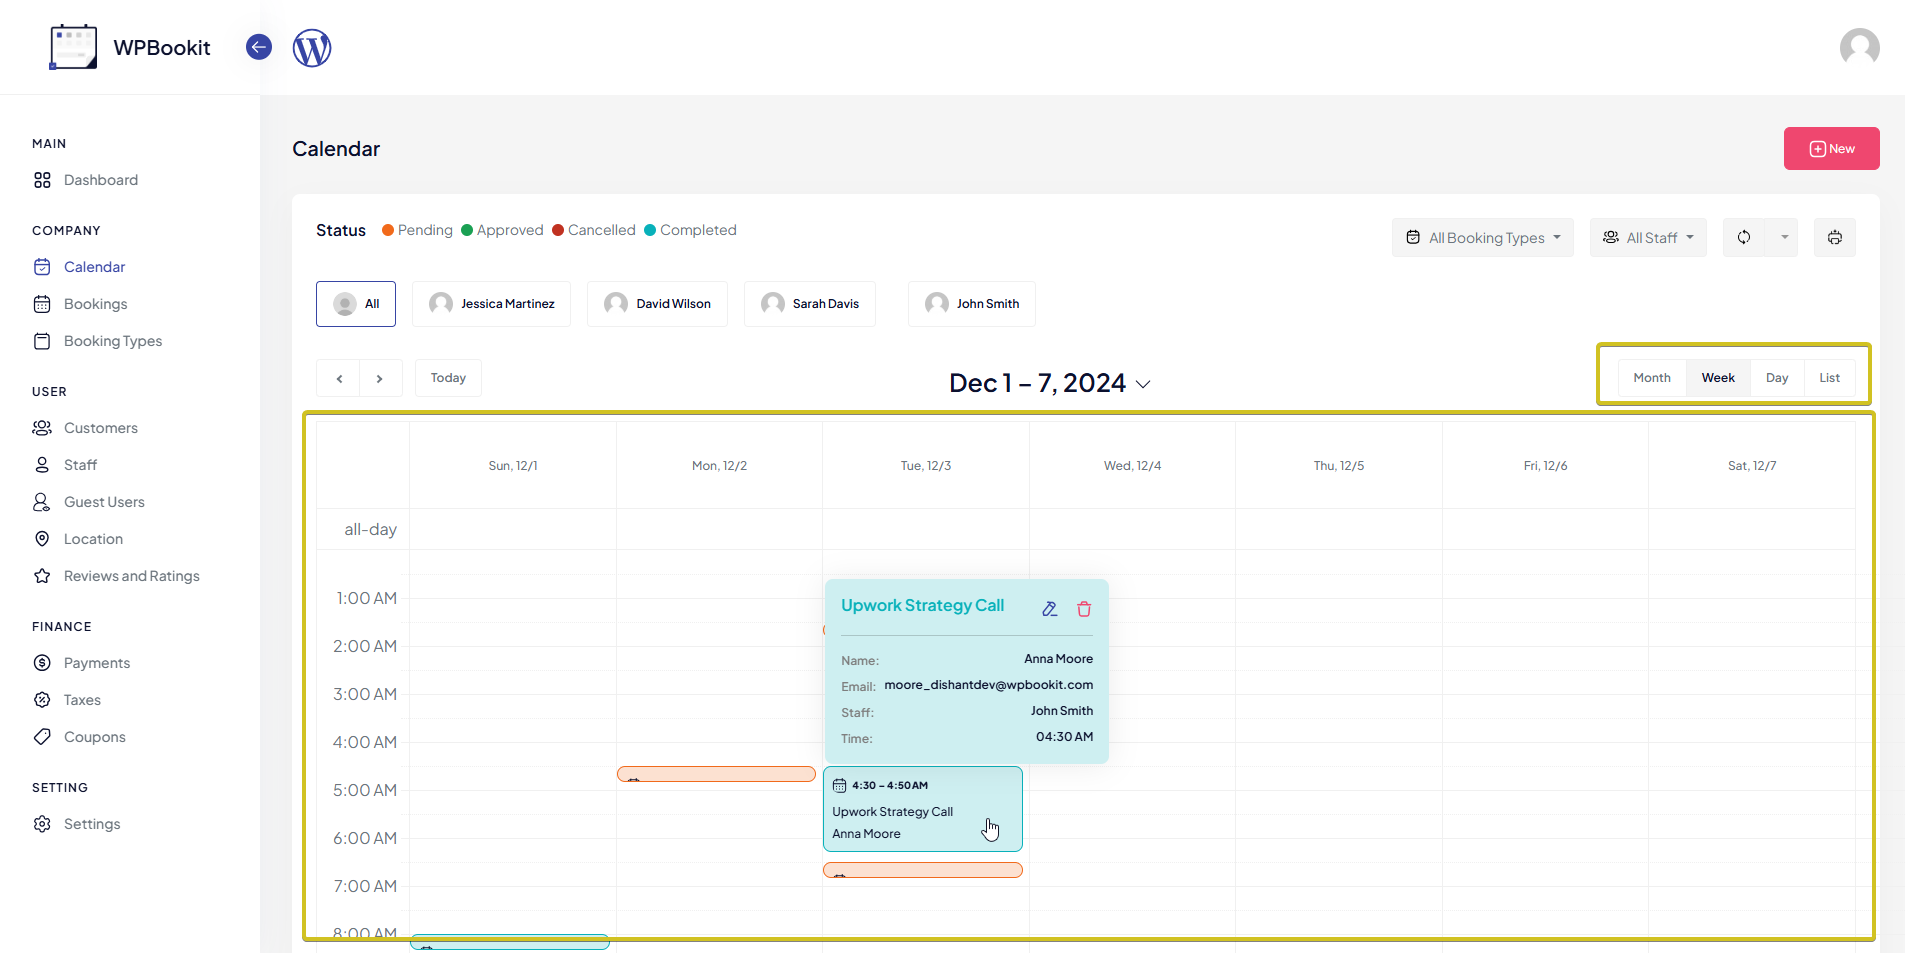Click the refresh calendar icon
Image resolution: width=1905 pixels, height=953 pixels.
tap(1744, 238)
